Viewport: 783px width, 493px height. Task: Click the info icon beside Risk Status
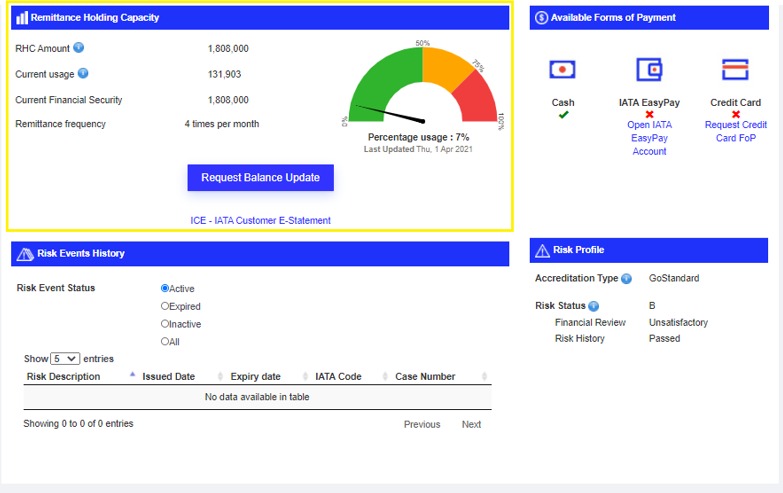[x=594, y=306]
